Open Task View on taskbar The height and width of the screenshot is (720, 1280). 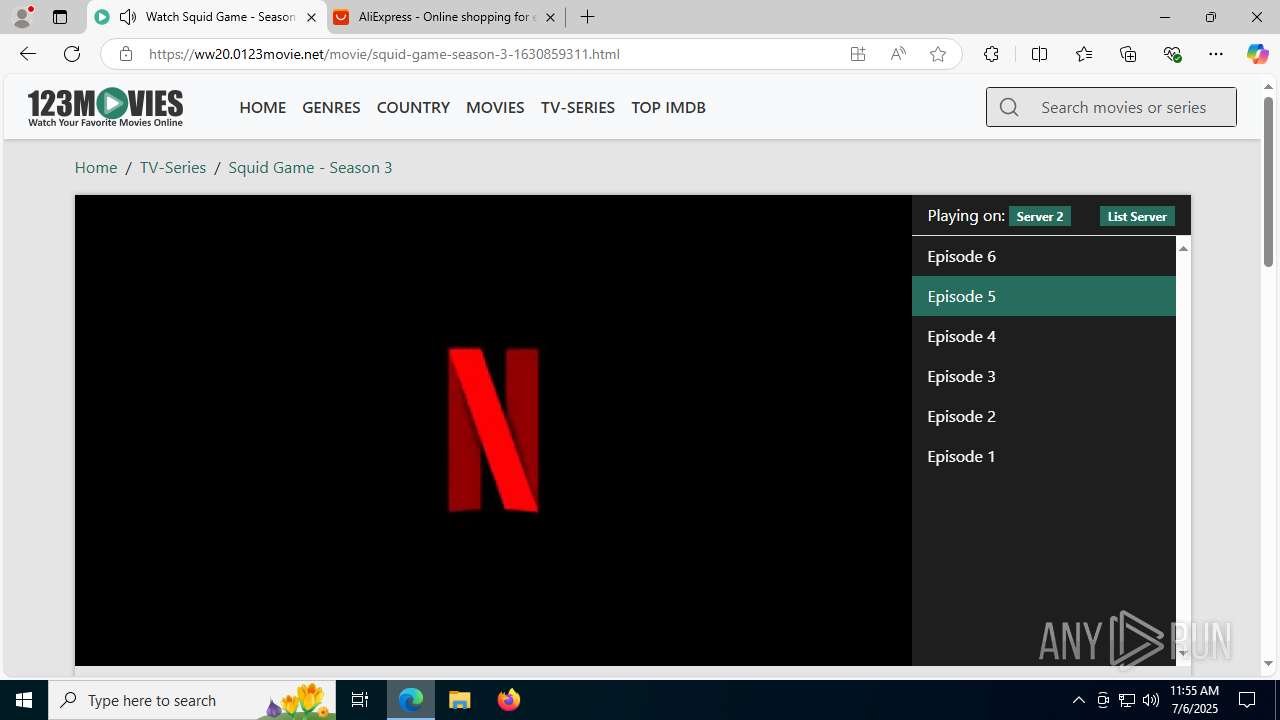(360, 700)
